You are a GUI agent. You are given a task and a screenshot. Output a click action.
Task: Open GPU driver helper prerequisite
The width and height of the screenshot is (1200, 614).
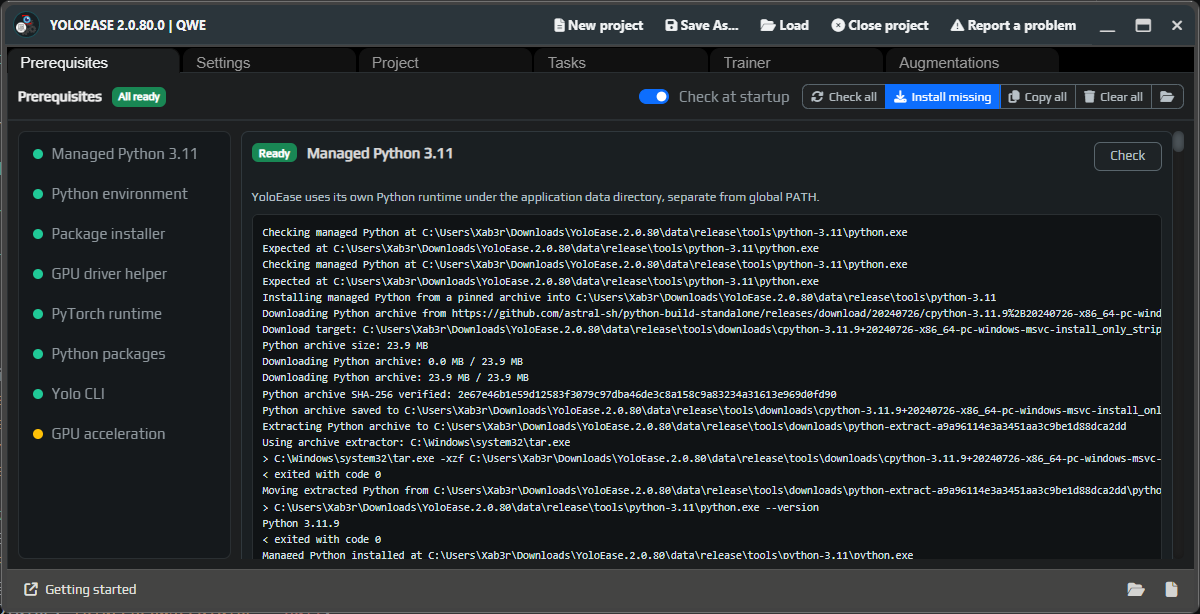125,274
